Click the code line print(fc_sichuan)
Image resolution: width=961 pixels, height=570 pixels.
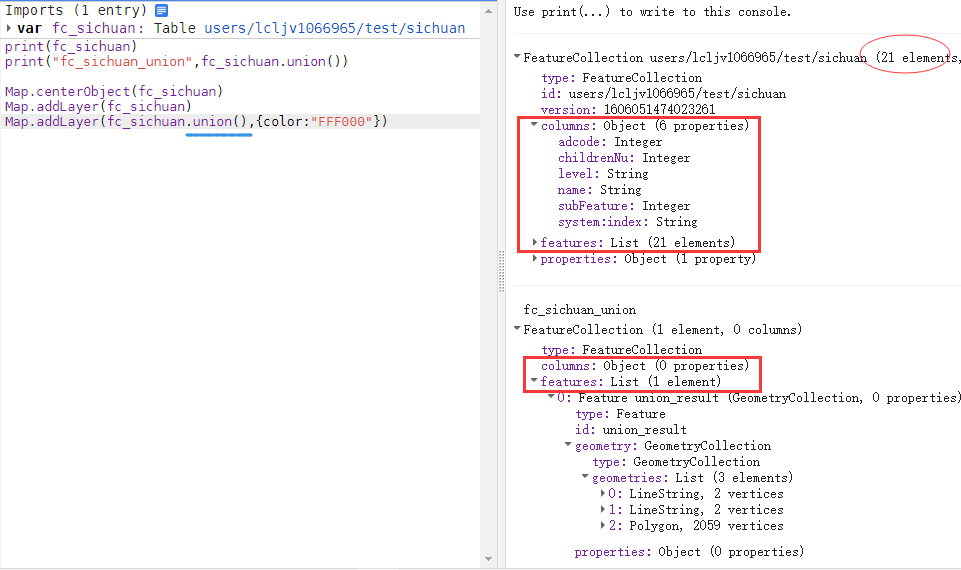pyautogui.click(x=71, y=46)
